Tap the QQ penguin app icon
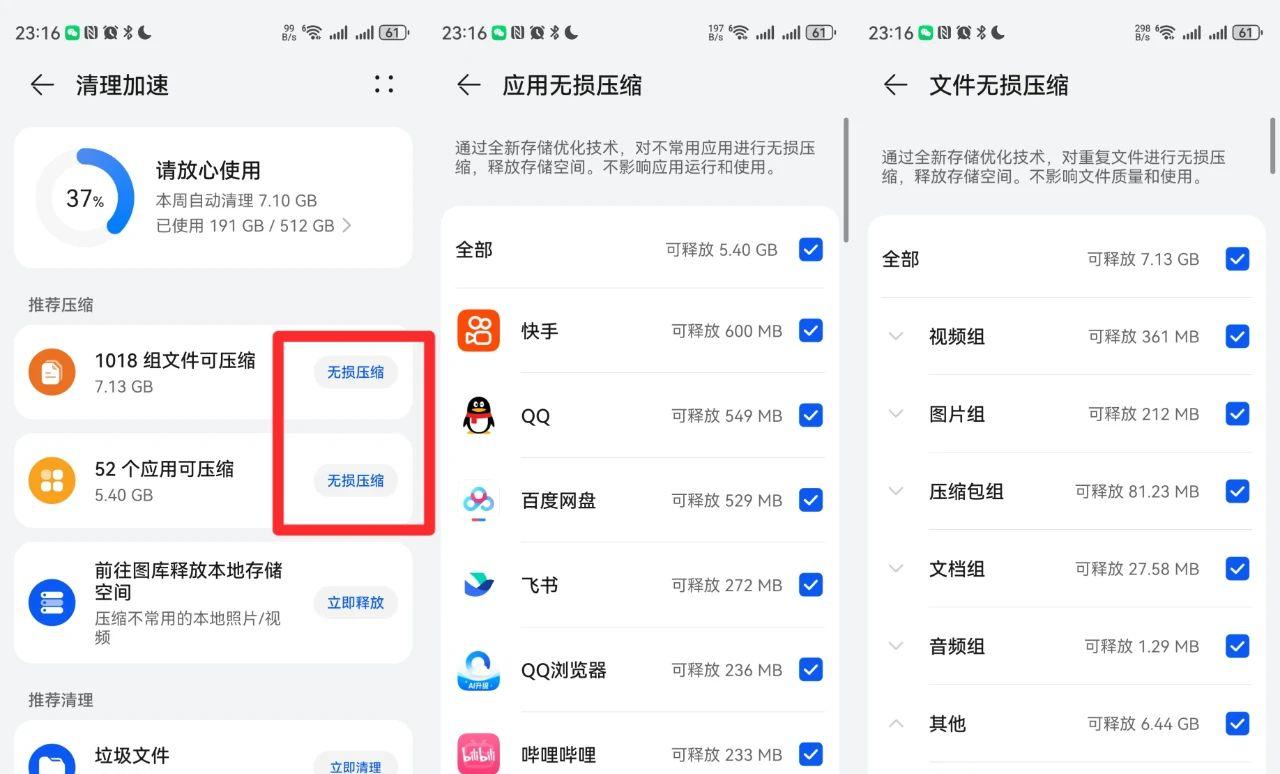Screen dimensions: 1280x774 point(479,415)
